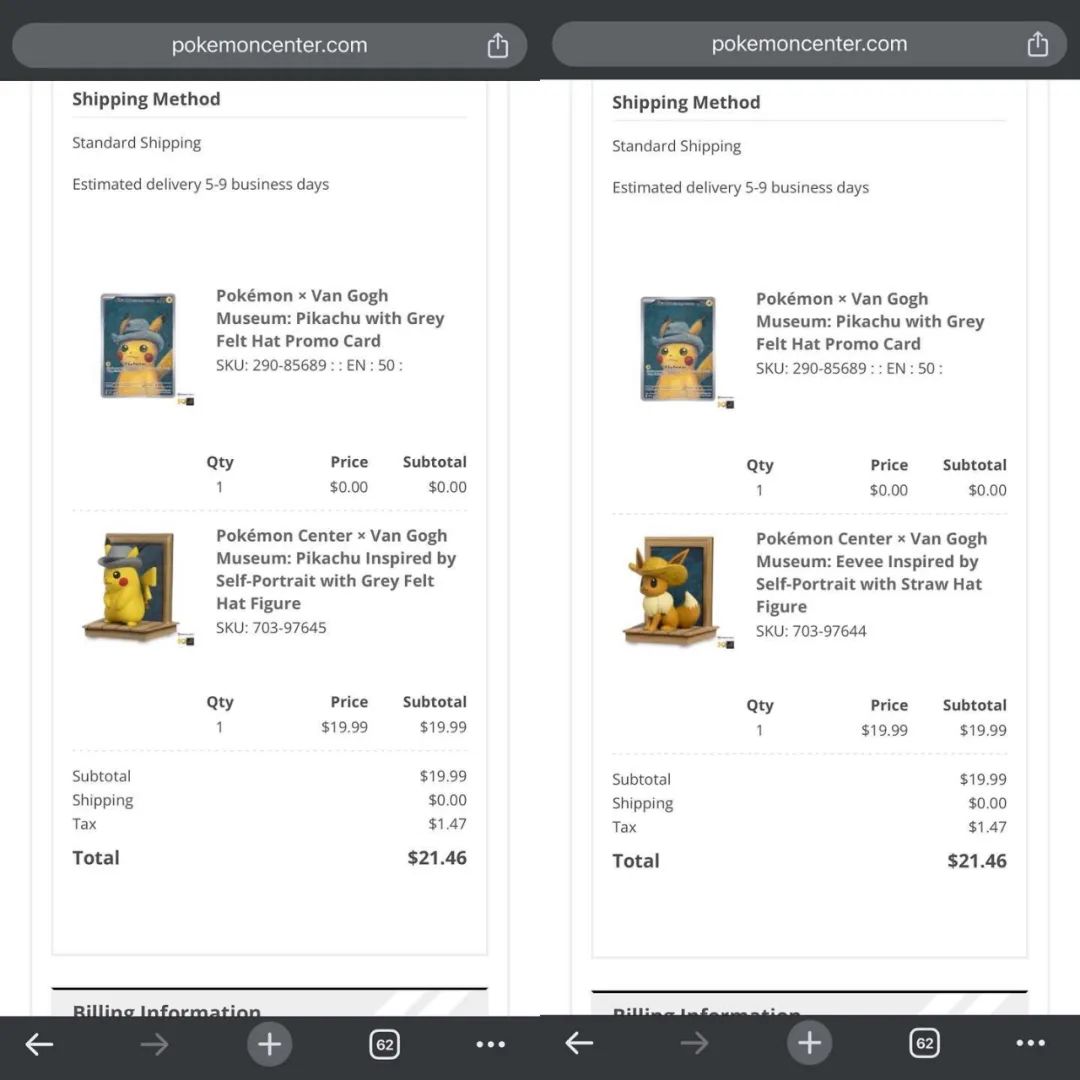This screenshot has width=1080, height=1080.
Task: Tap the share icon in the left screenshot
Action: tap(497, 45)
